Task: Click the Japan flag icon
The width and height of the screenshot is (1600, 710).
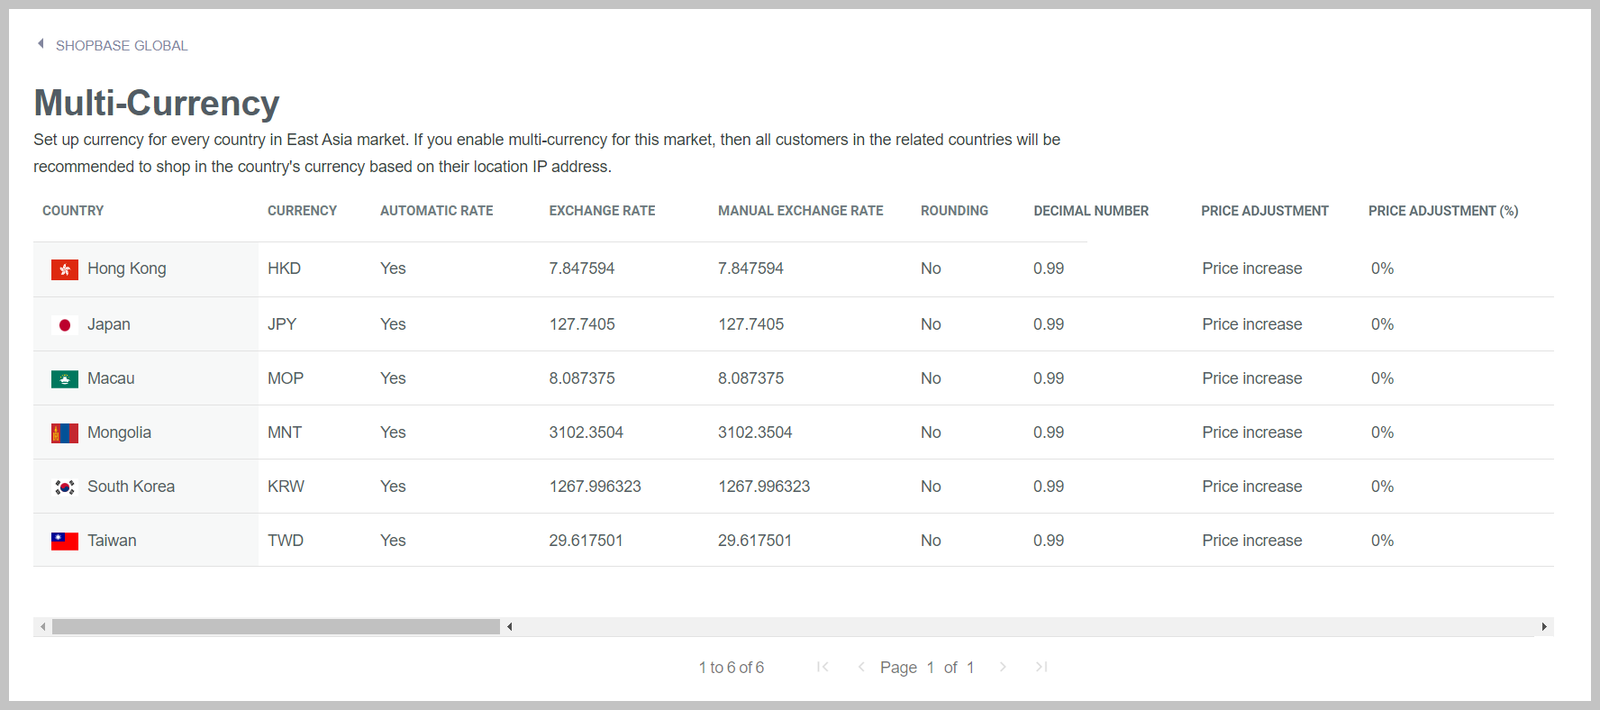Action: tap(65, 325)
